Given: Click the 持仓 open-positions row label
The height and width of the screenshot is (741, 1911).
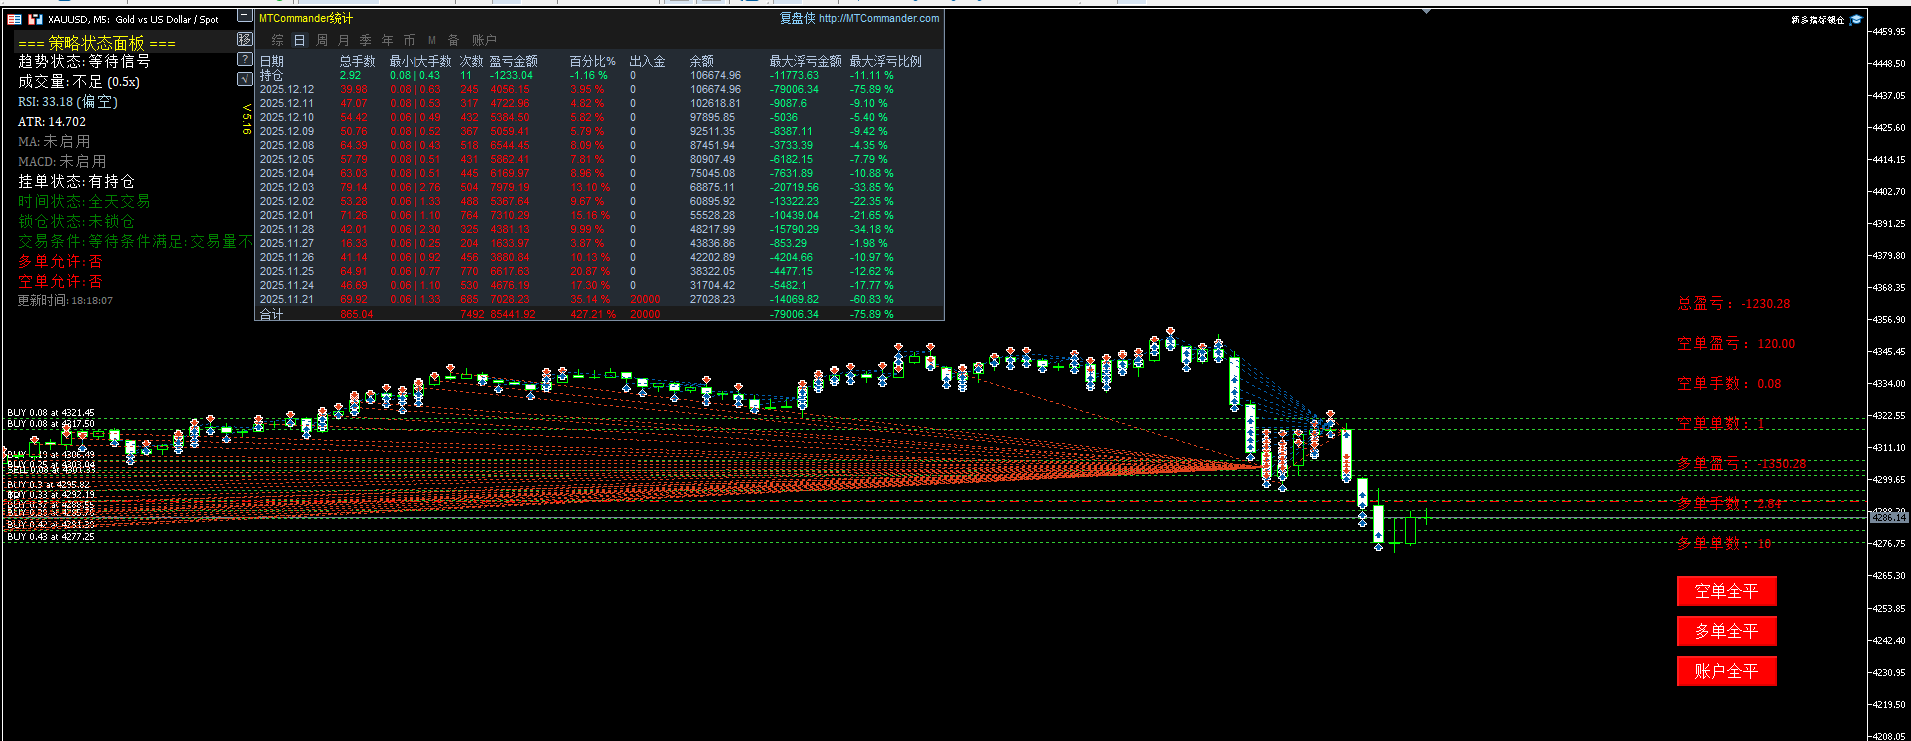Looking at the screenshot, I should point(272,75).
